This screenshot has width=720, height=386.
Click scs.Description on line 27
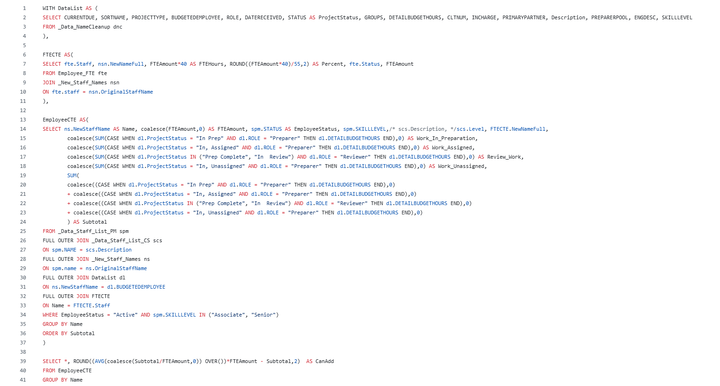point(108,250)
